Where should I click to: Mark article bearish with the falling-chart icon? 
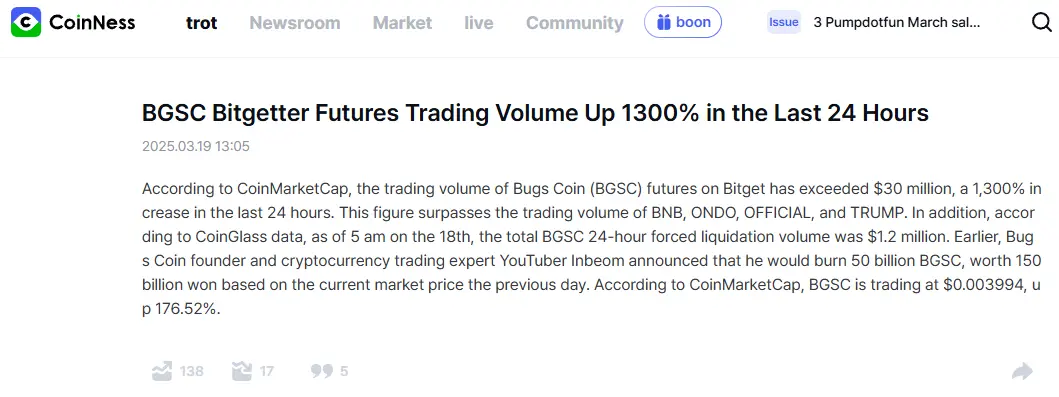pyautogui.click(x=242, y=371)
